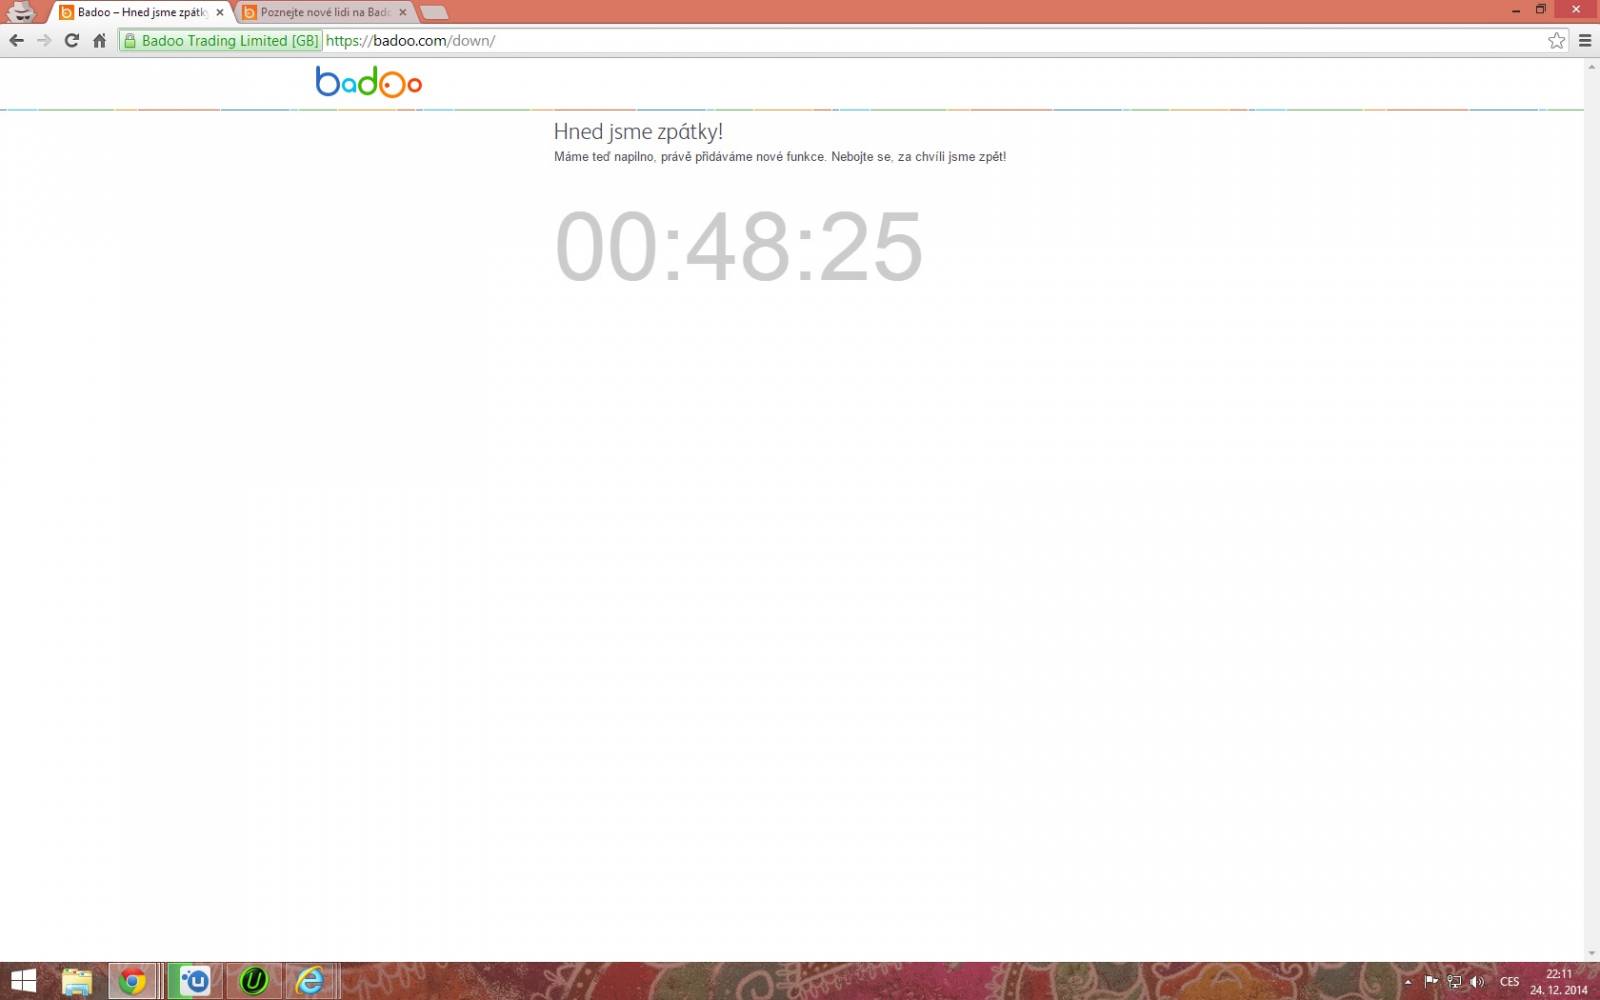Screen dimensions: 1600x1000
Task: Click the green padlock security icon
Action: pyautogui.click(x=130, y=41)
